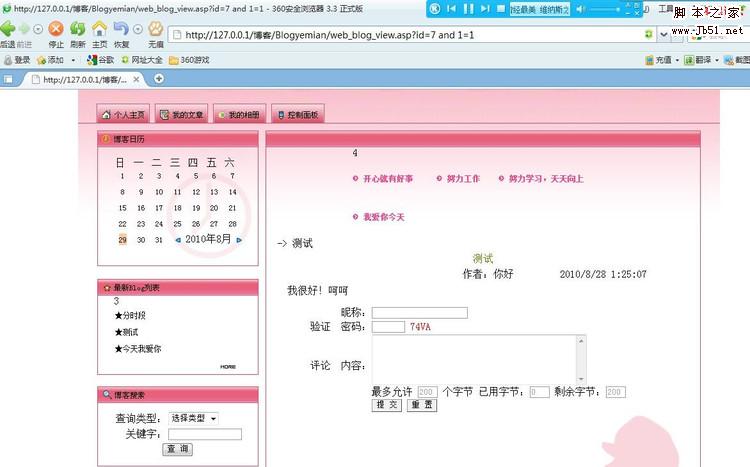Click the tab list icon left of tabs
Screen dimensions: 750x467
coord(8,79)
